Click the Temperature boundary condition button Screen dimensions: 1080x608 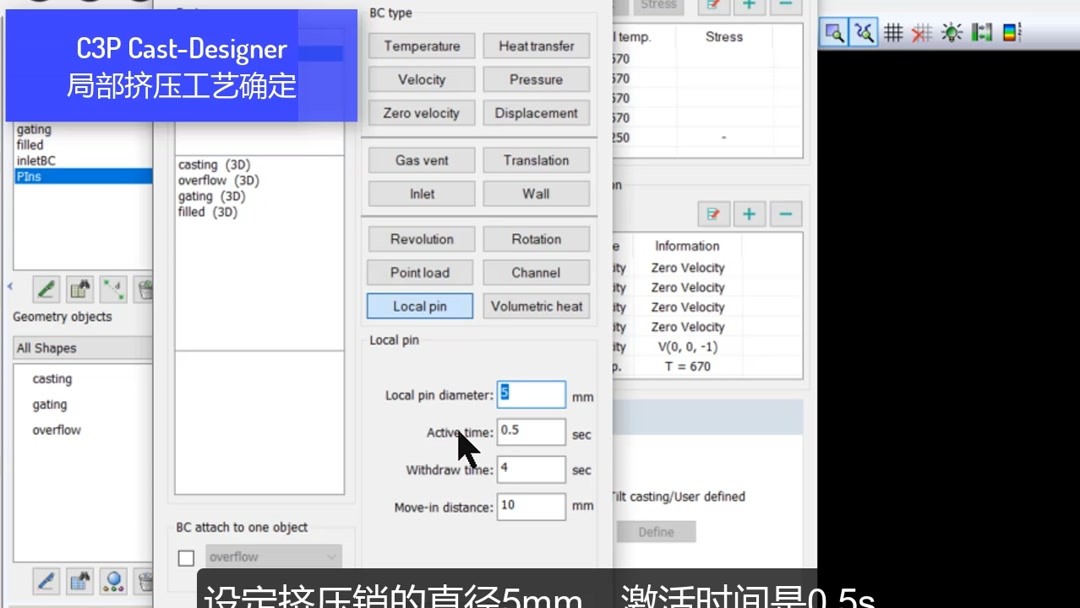tap(421, 45)
